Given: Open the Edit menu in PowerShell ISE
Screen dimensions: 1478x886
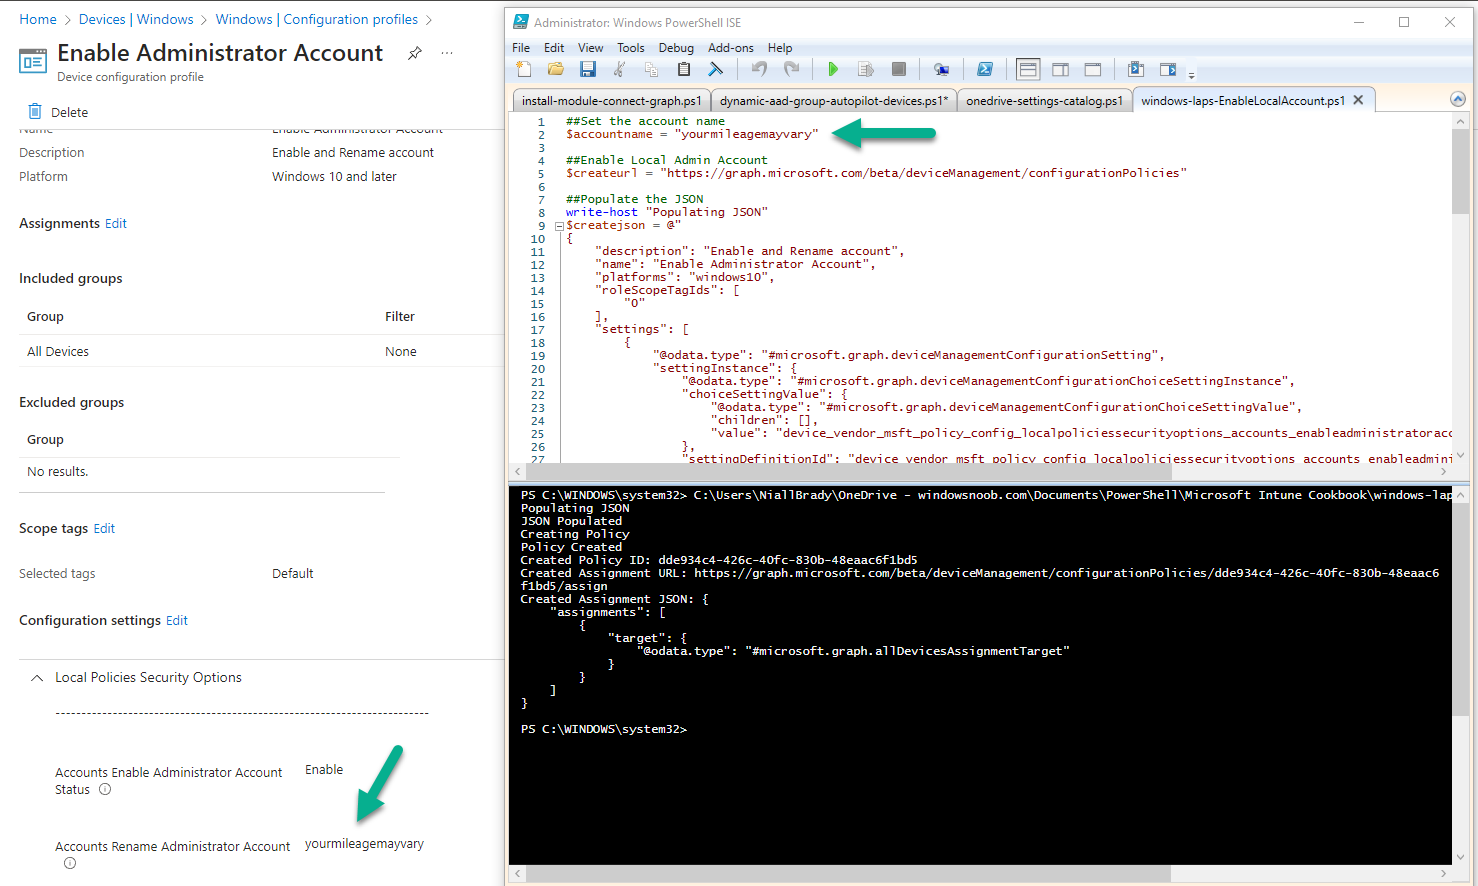Looking at the screenshot, I should tap(554, 47).
